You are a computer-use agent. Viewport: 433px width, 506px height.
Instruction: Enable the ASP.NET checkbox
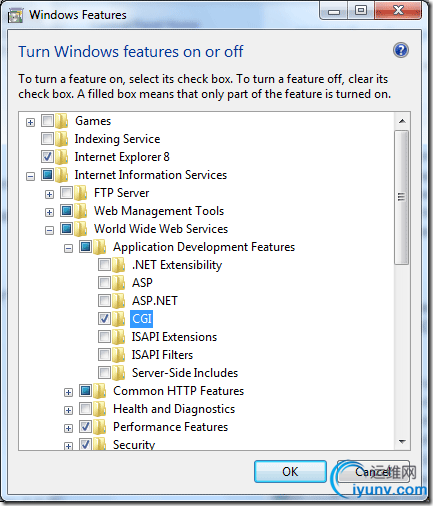pyautogui.click(x=104, y=301)
